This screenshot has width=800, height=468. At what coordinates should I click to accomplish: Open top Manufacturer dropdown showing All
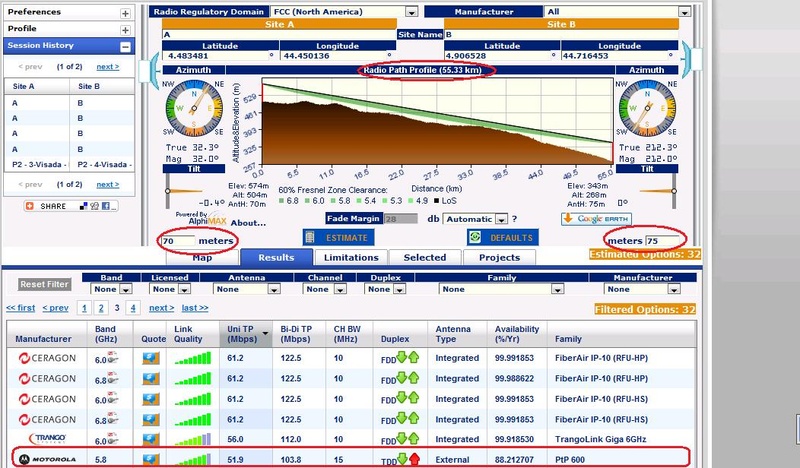point(684,12)
